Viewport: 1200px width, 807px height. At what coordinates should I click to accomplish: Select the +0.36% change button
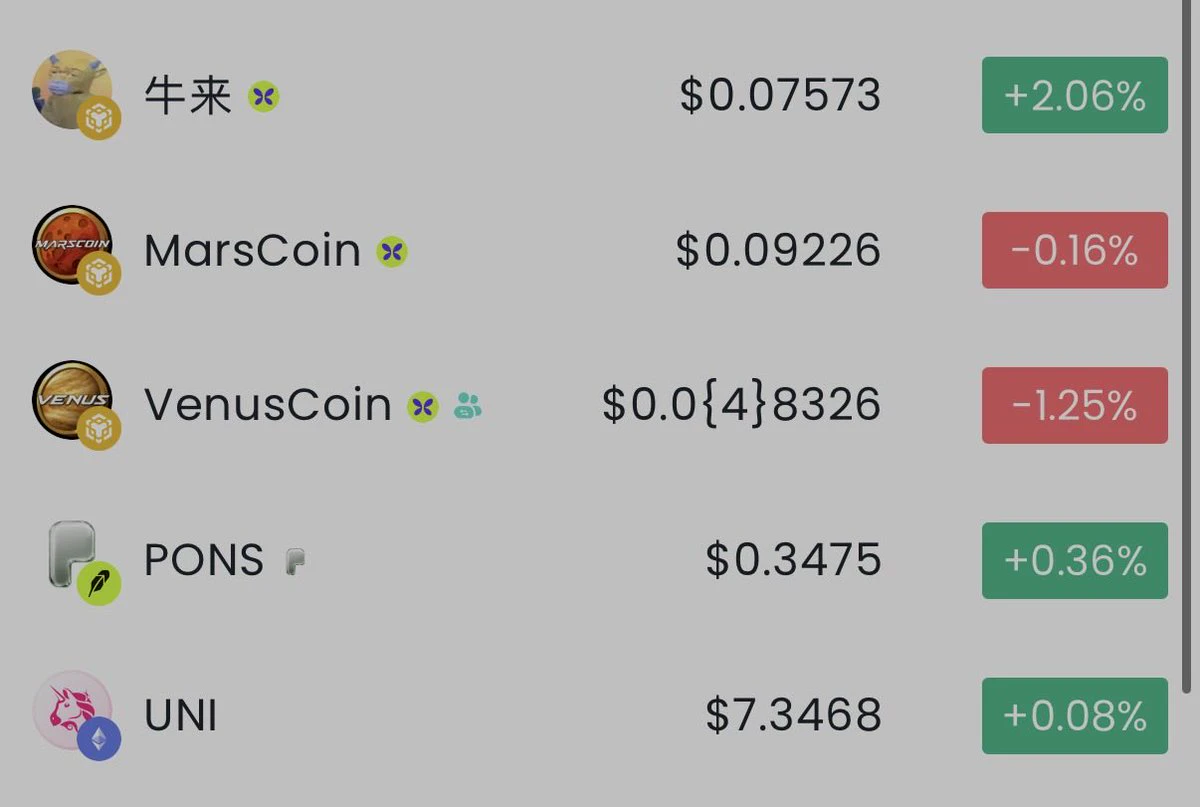click(1075, 560)
